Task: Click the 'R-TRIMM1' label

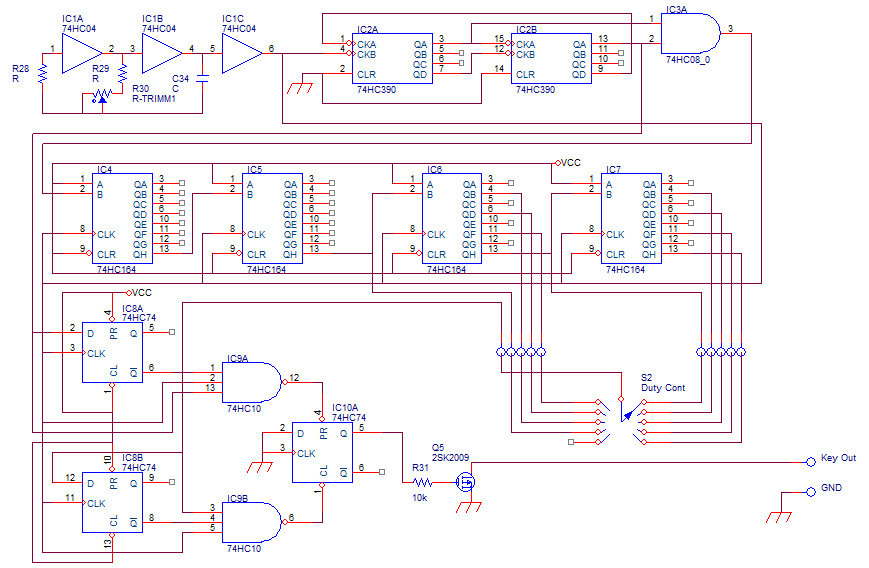Action: click(x=154, y=99)
